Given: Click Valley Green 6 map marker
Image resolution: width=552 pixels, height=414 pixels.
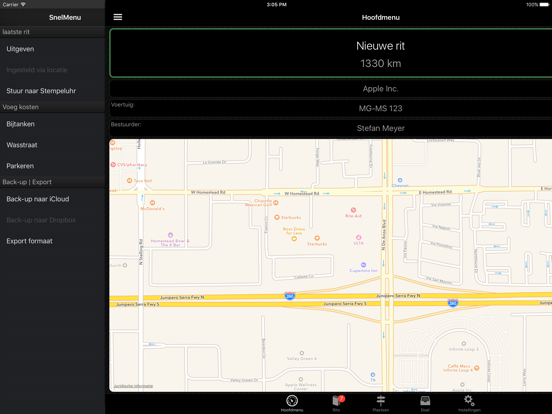Looking at the screenshot, I should pos(302,353).
